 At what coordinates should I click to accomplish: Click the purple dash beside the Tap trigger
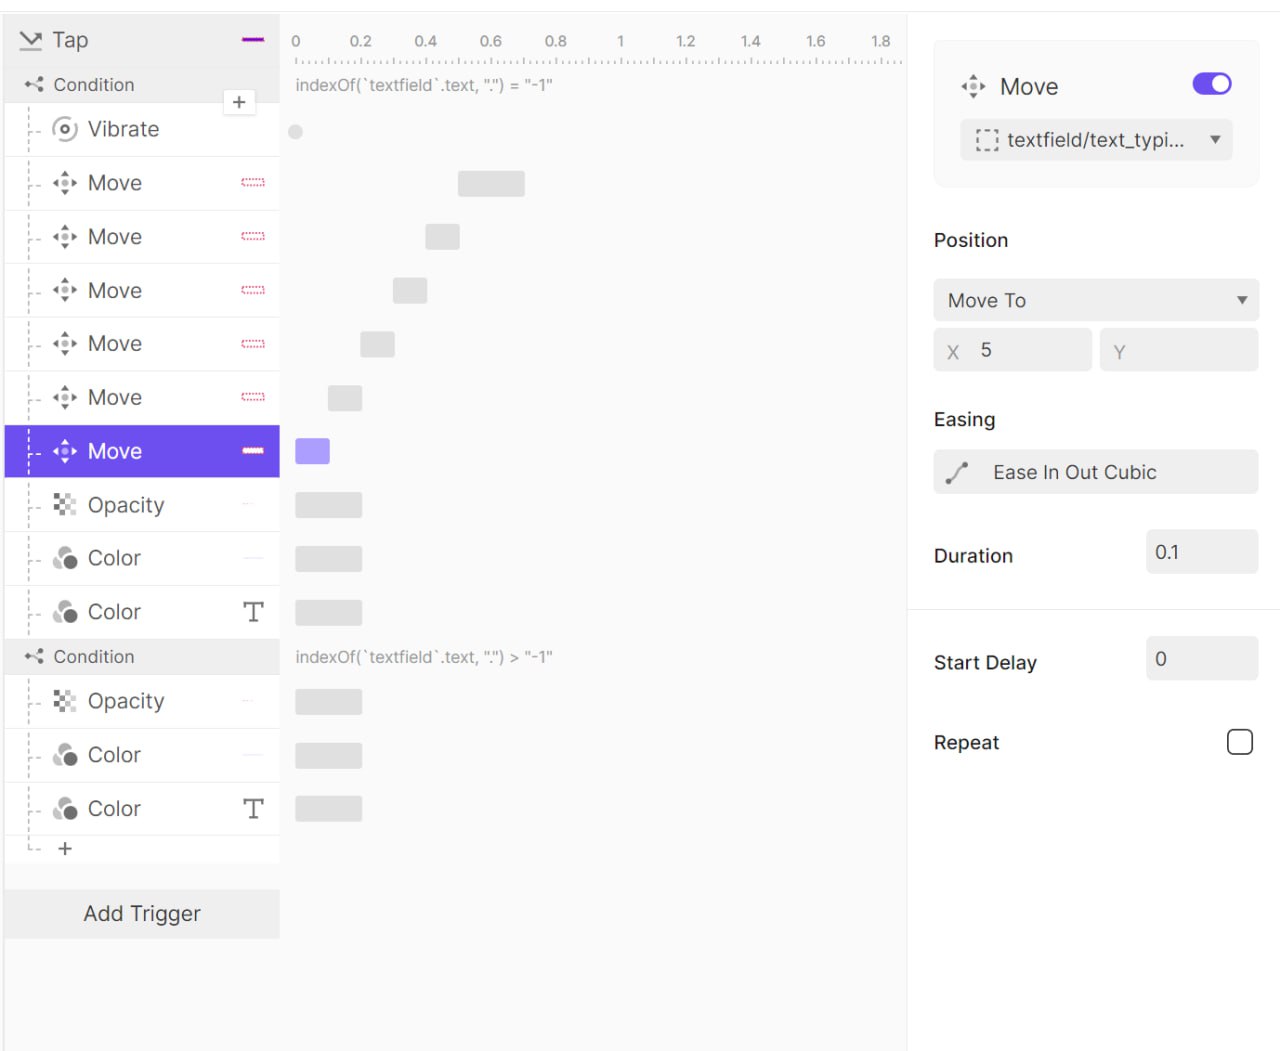(253, 40)
